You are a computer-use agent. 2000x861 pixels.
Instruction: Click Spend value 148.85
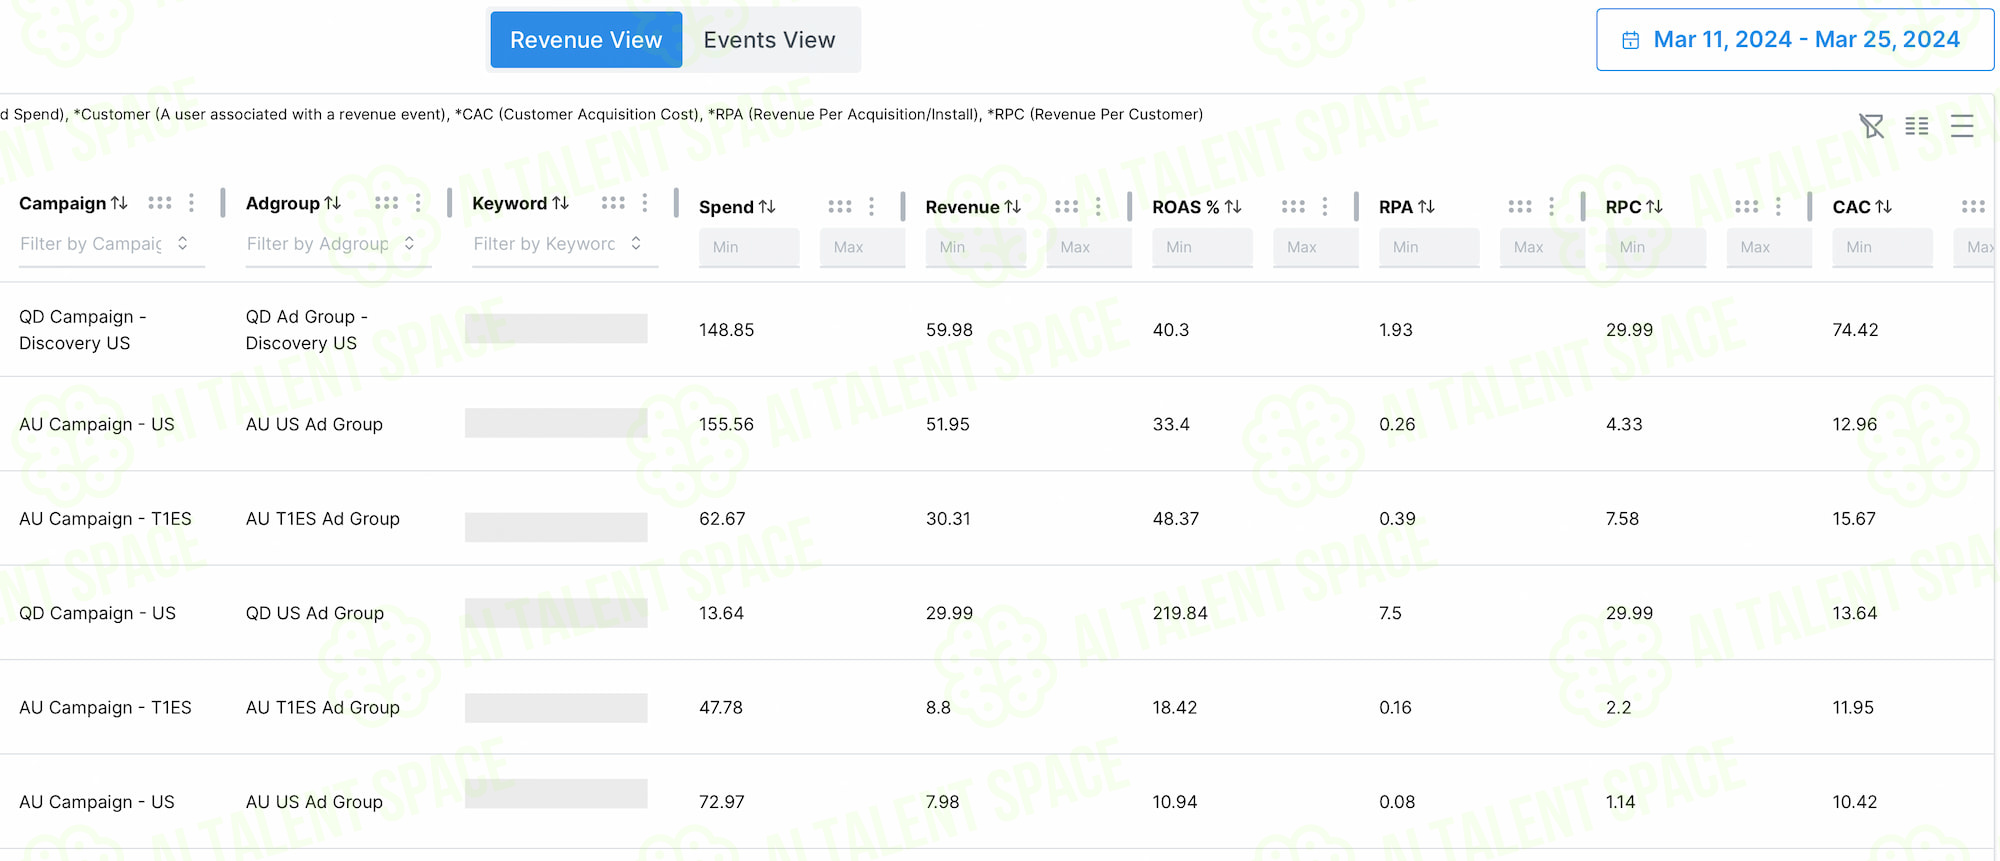point(727,330)
